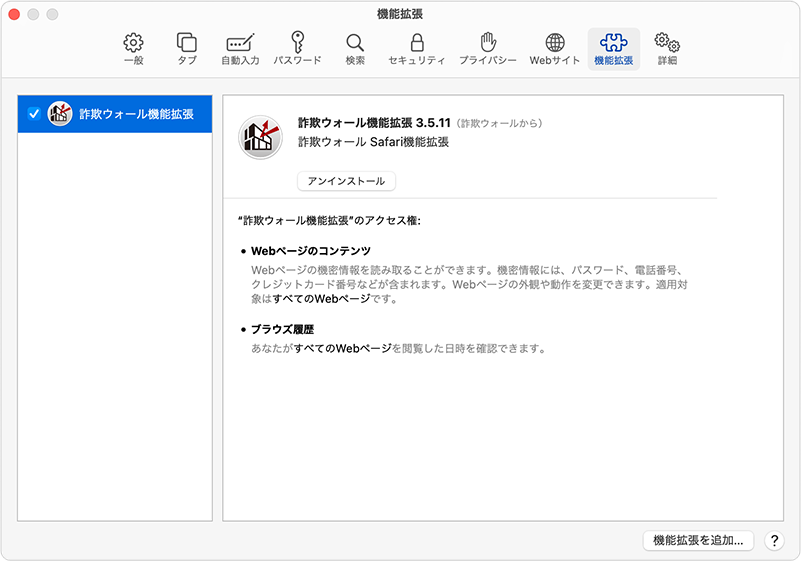Image resolution: width=801 pixels, height=561 pixels.
Task: Click the 機能拡張 puzzle piece tab
Action: point(613,49)
